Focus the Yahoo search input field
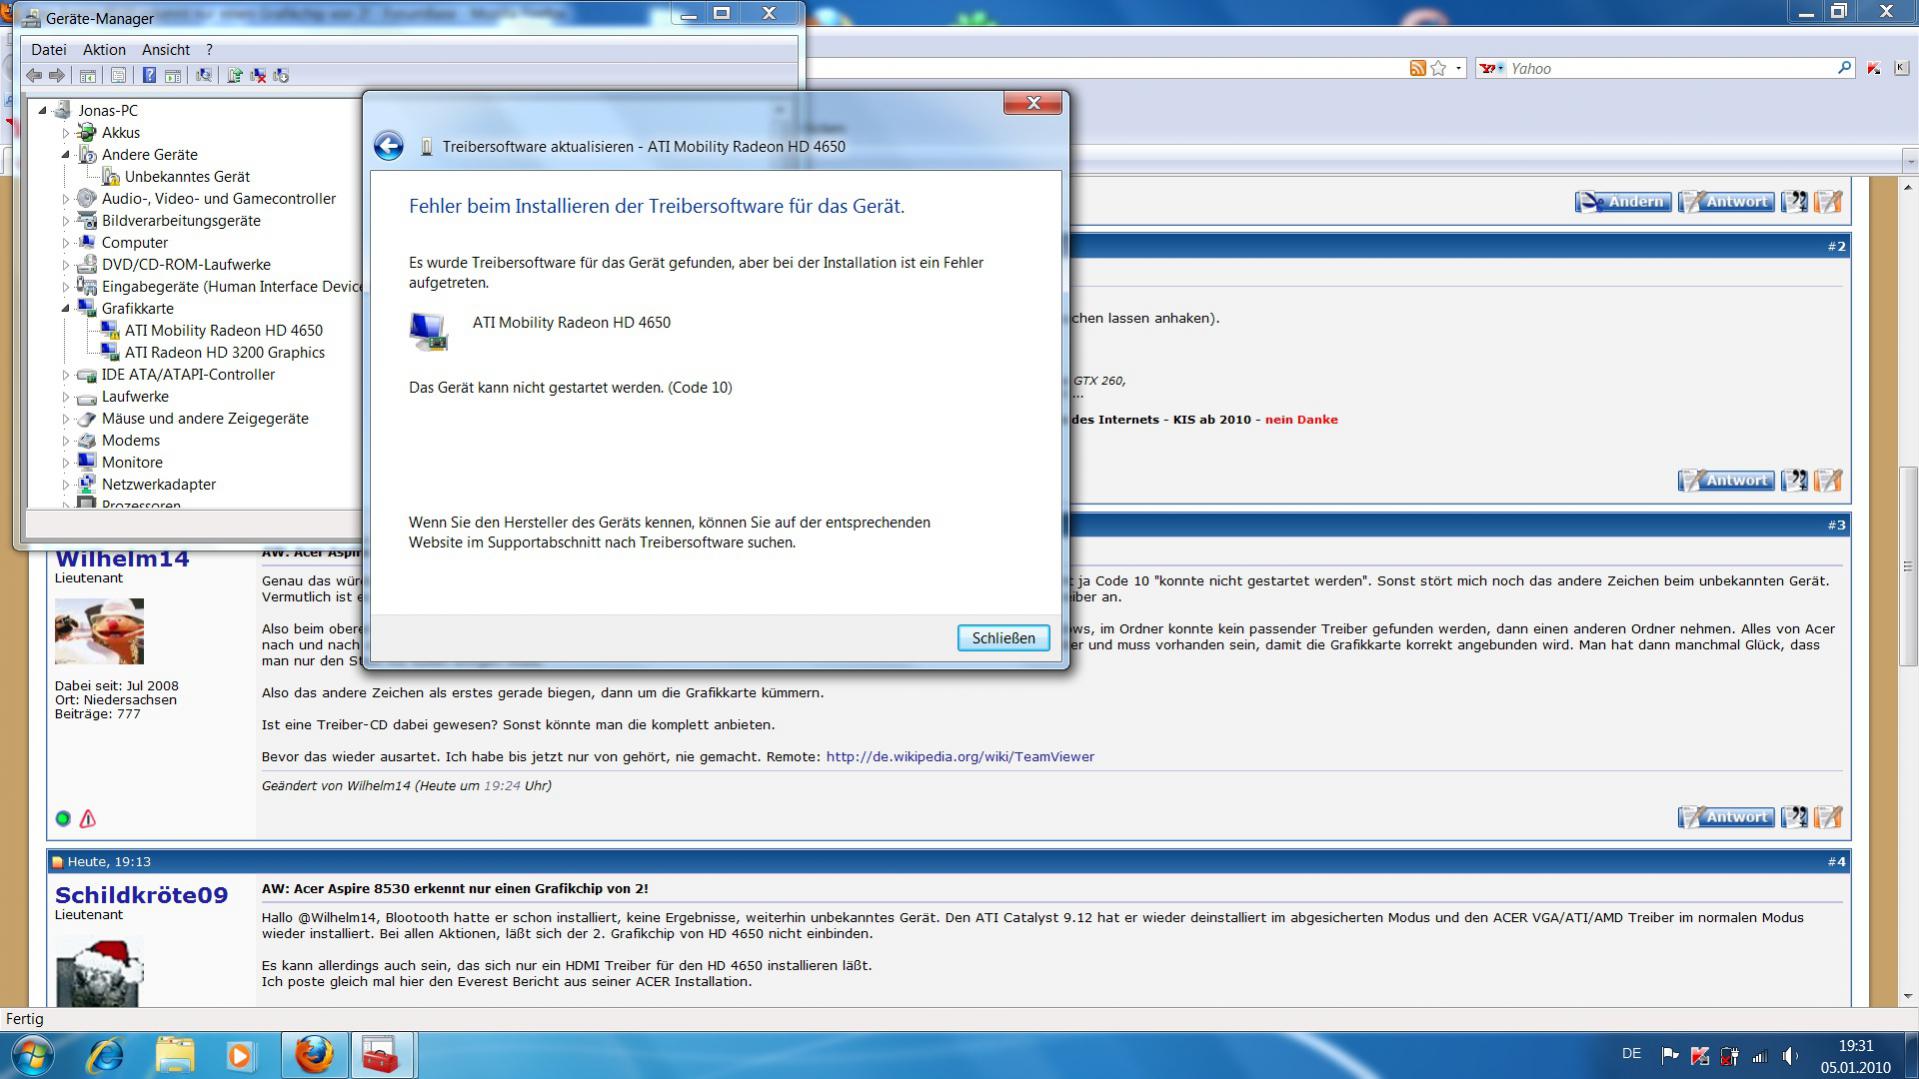Image resolution: width=1919 pixels, height=1079 pixels. pyautogui.click(x=1670, y=68)
